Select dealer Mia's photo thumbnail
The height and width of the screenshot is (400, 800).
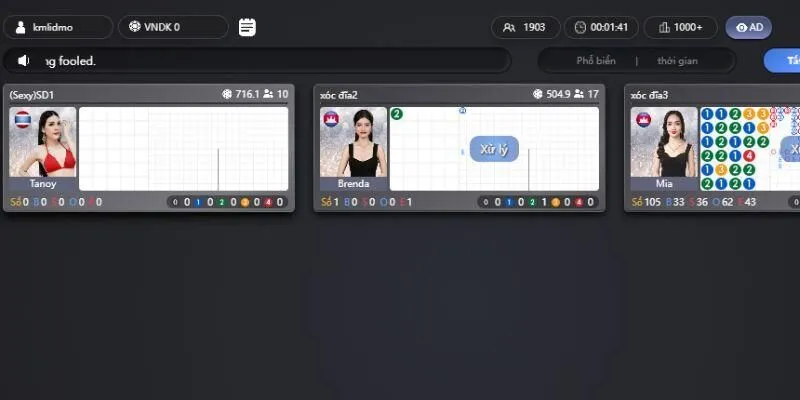pyautogui.click(x=664, y=142)
